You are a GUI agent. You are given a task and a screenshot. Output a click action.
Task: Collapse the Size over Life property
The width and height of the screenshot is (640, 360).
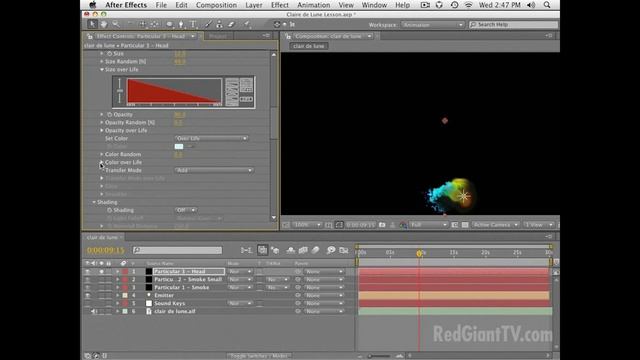point(102,70)
